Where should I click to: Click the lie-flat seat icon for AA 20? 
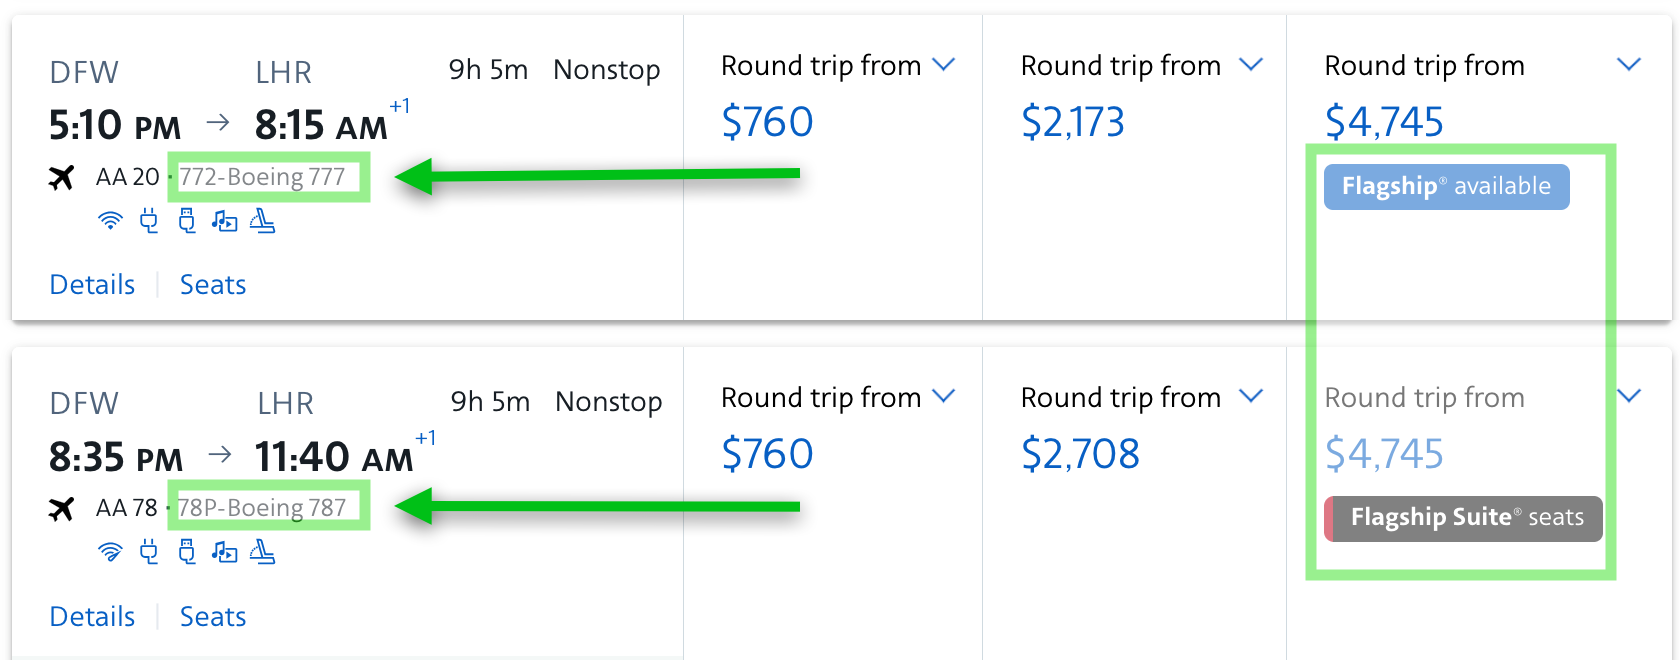coord(262,221)
